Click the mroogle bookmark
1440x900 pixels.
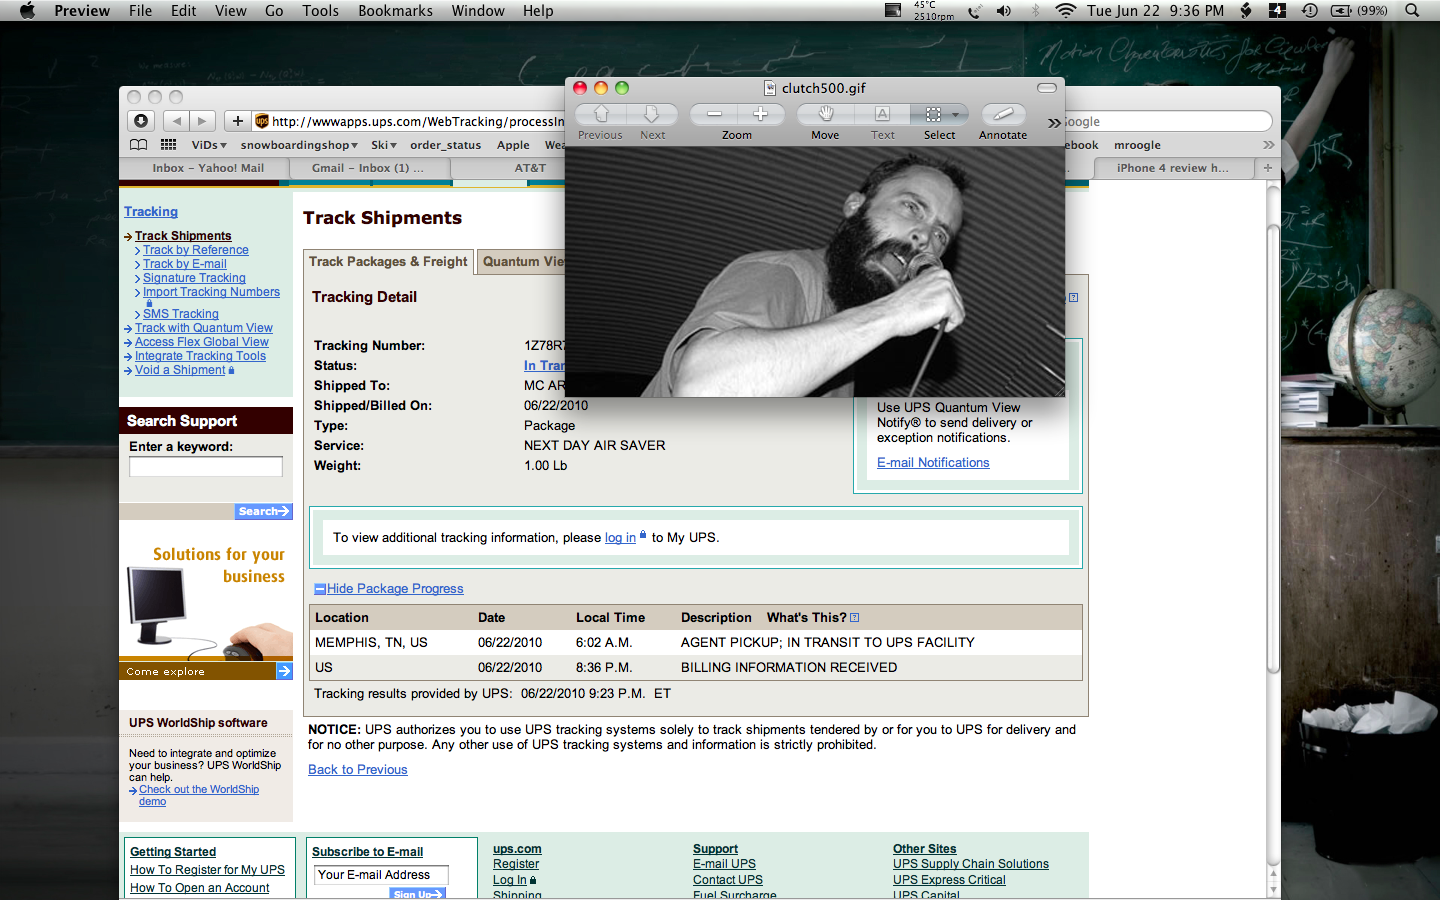coord(1137,145)
